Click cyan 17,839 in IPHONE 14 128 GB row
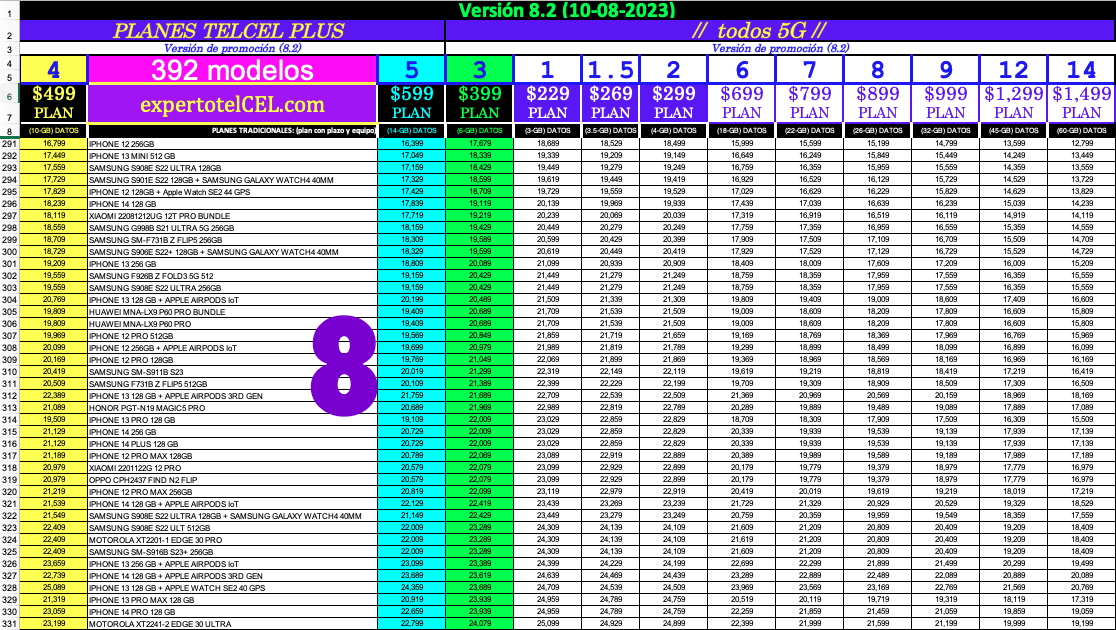The image size is (1116, 630). pos(411,204)
